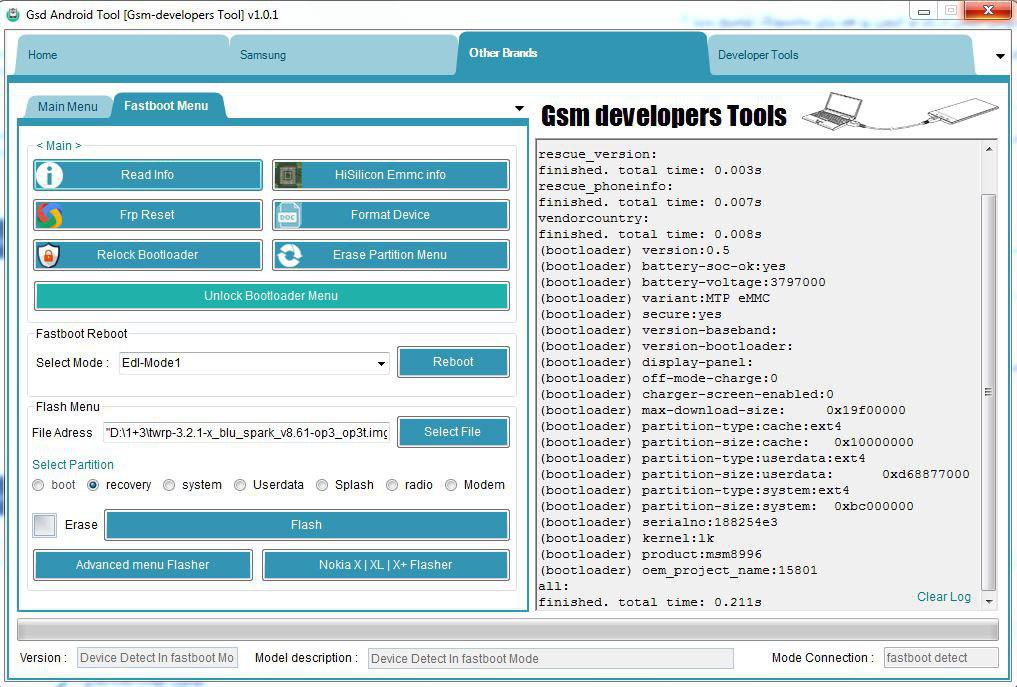Click the Read Info button
The image size is (1017, 687).
pyautogui.click(x=148, y=175)
